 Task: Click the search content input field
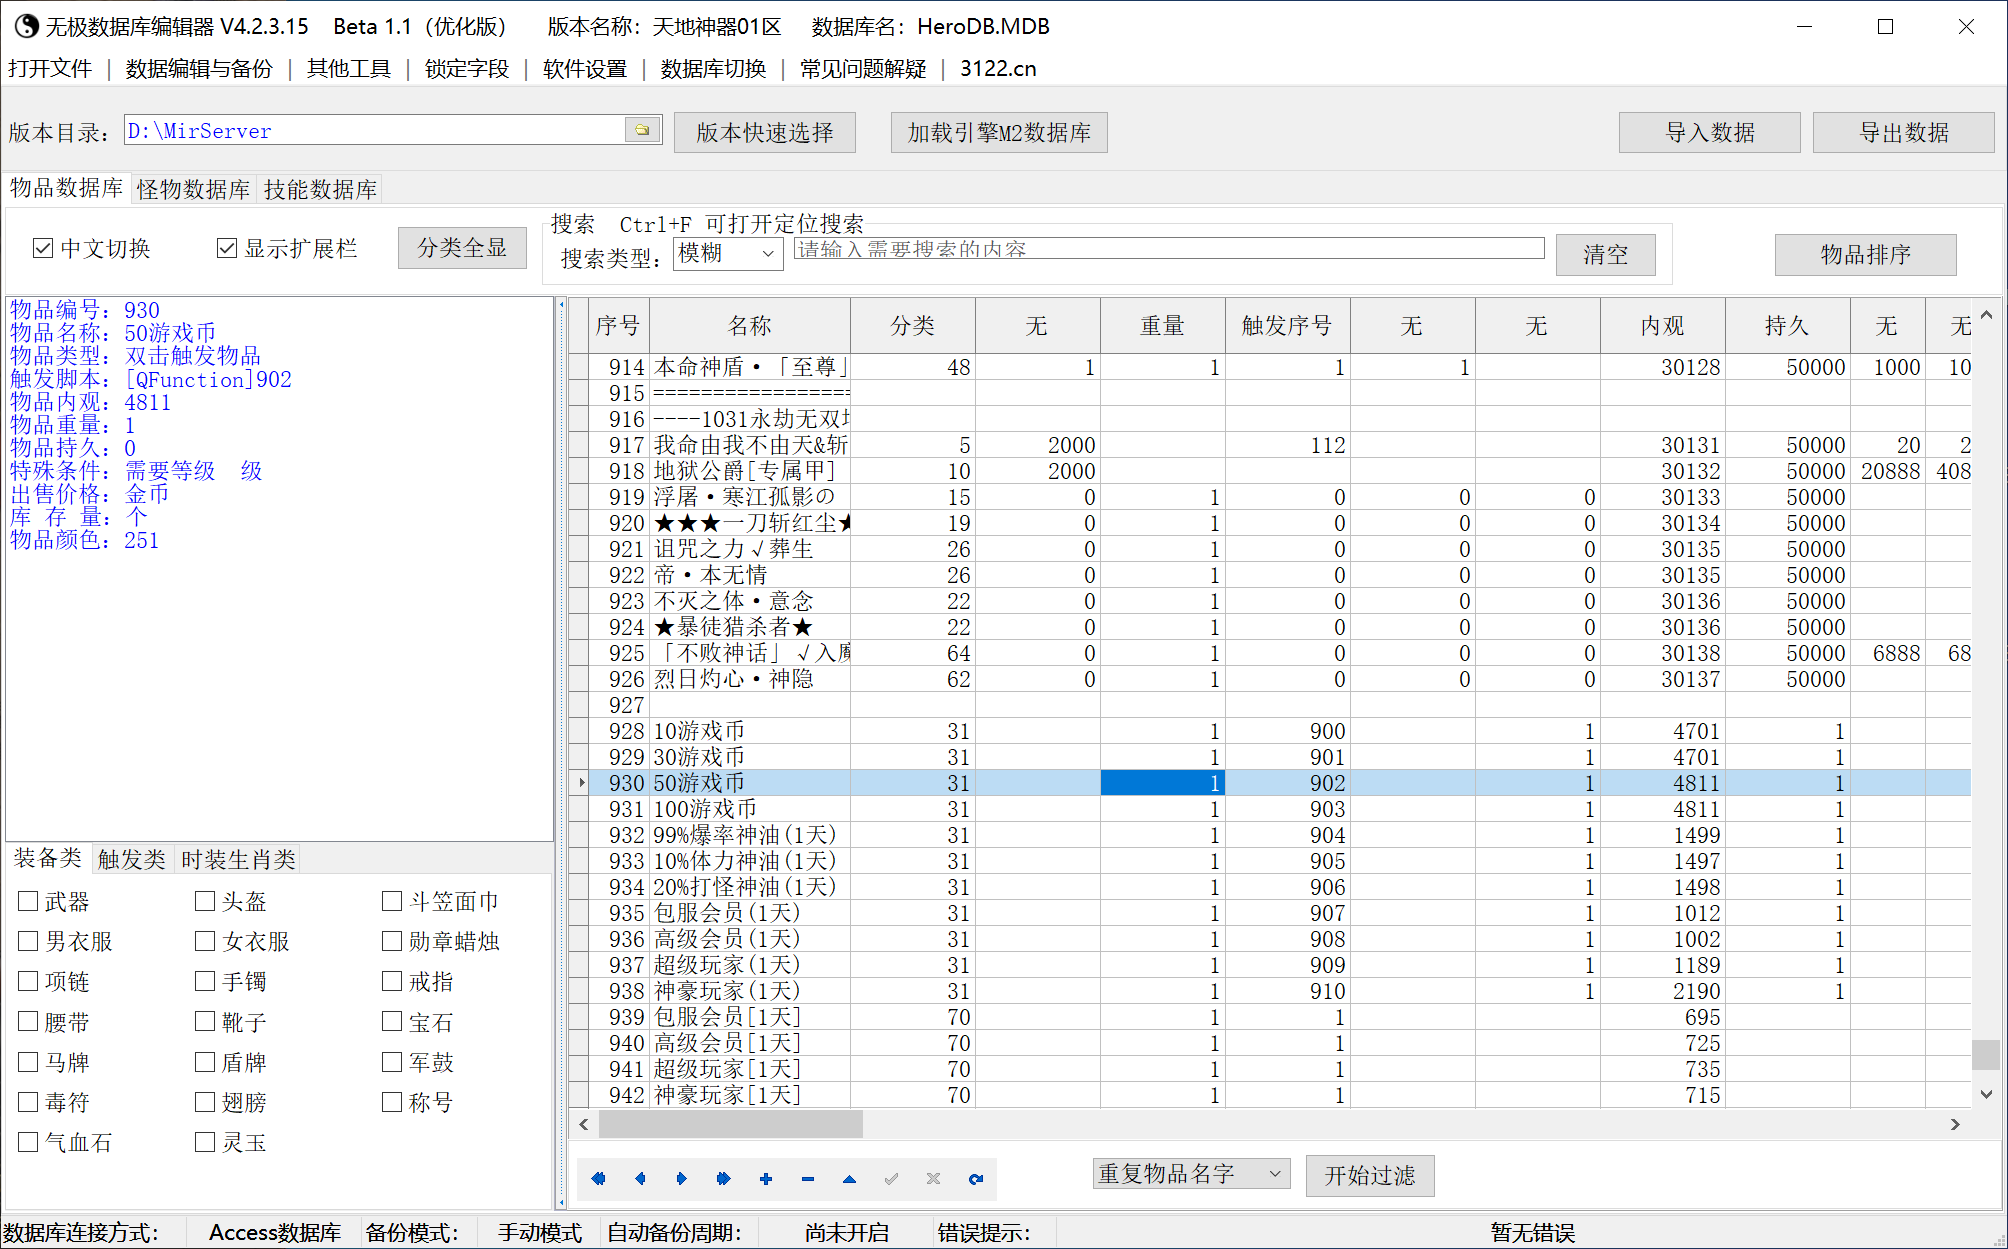click(1169, 249)
